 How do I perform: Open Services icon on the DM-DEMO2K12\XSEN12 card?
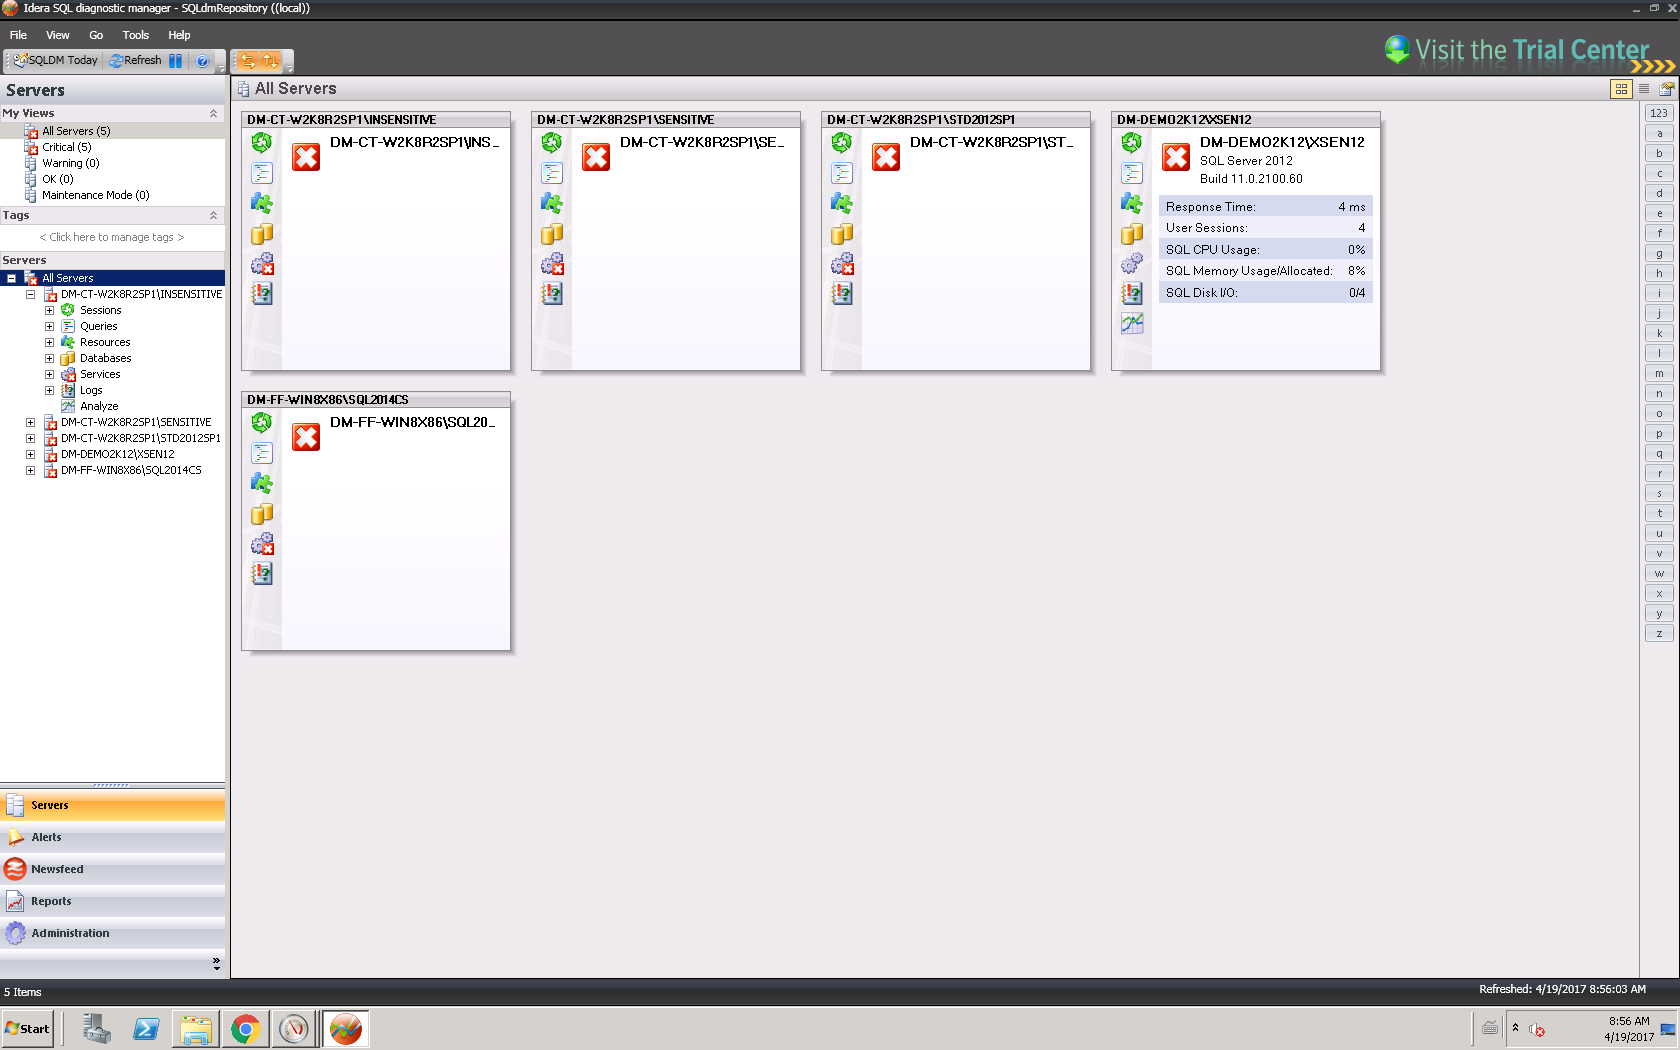[1132, 264]
